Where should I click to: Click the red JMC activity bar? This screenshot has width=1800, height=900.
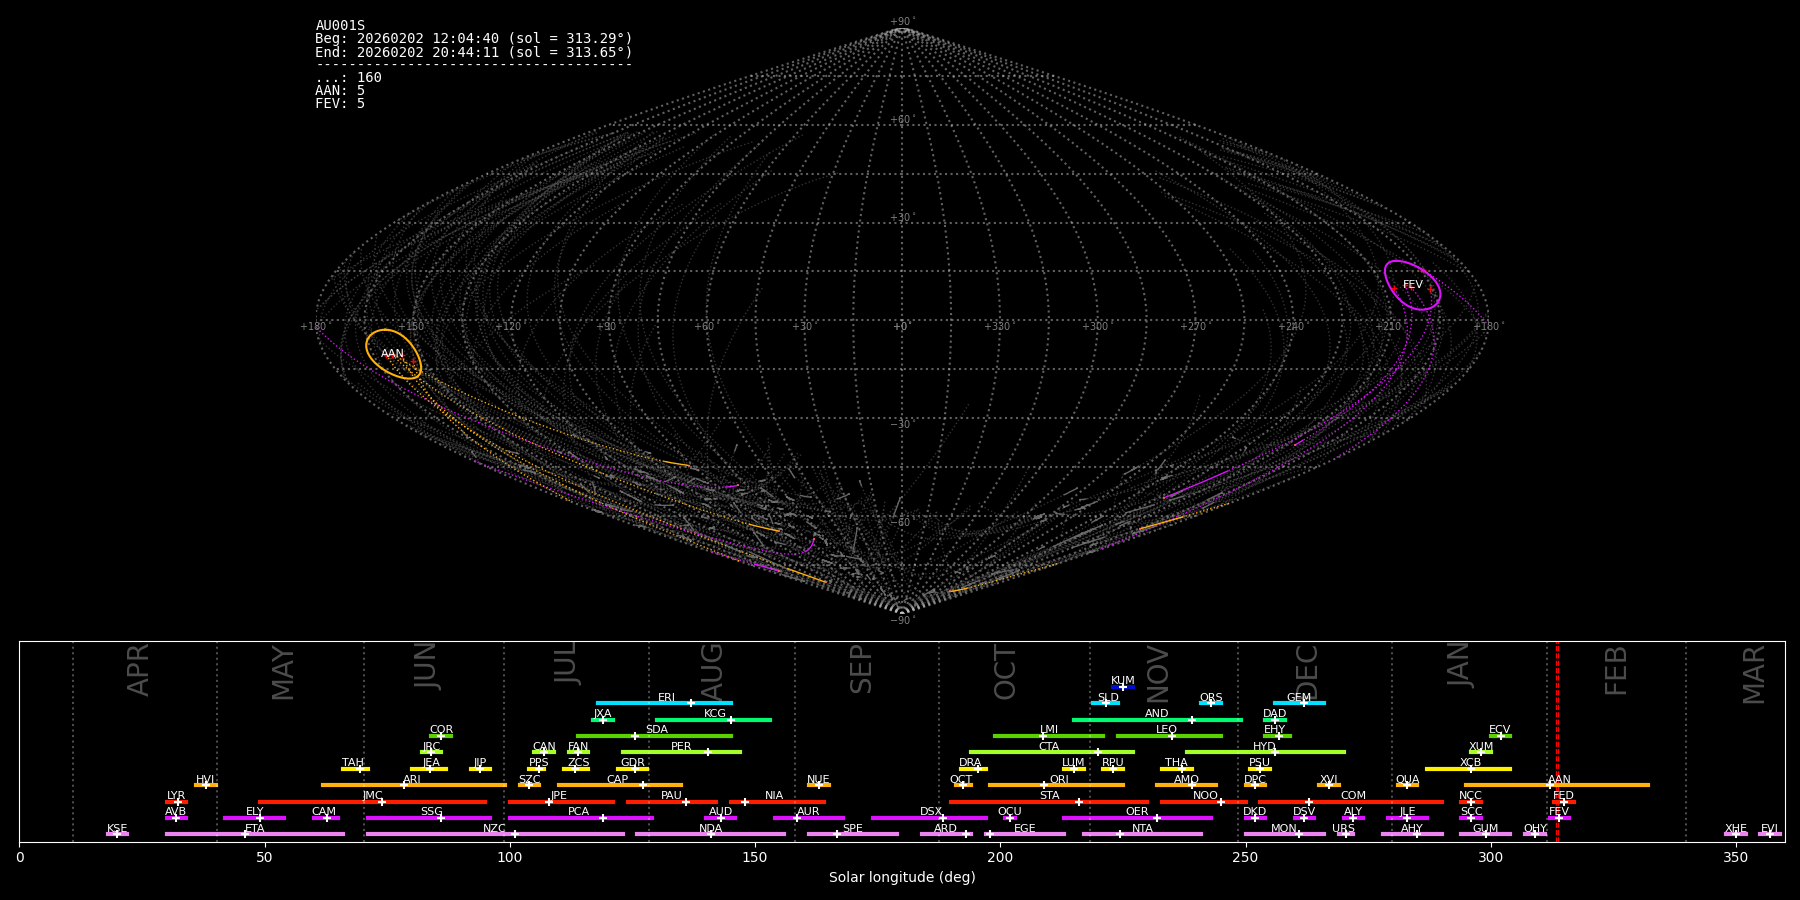click(372, 802)
